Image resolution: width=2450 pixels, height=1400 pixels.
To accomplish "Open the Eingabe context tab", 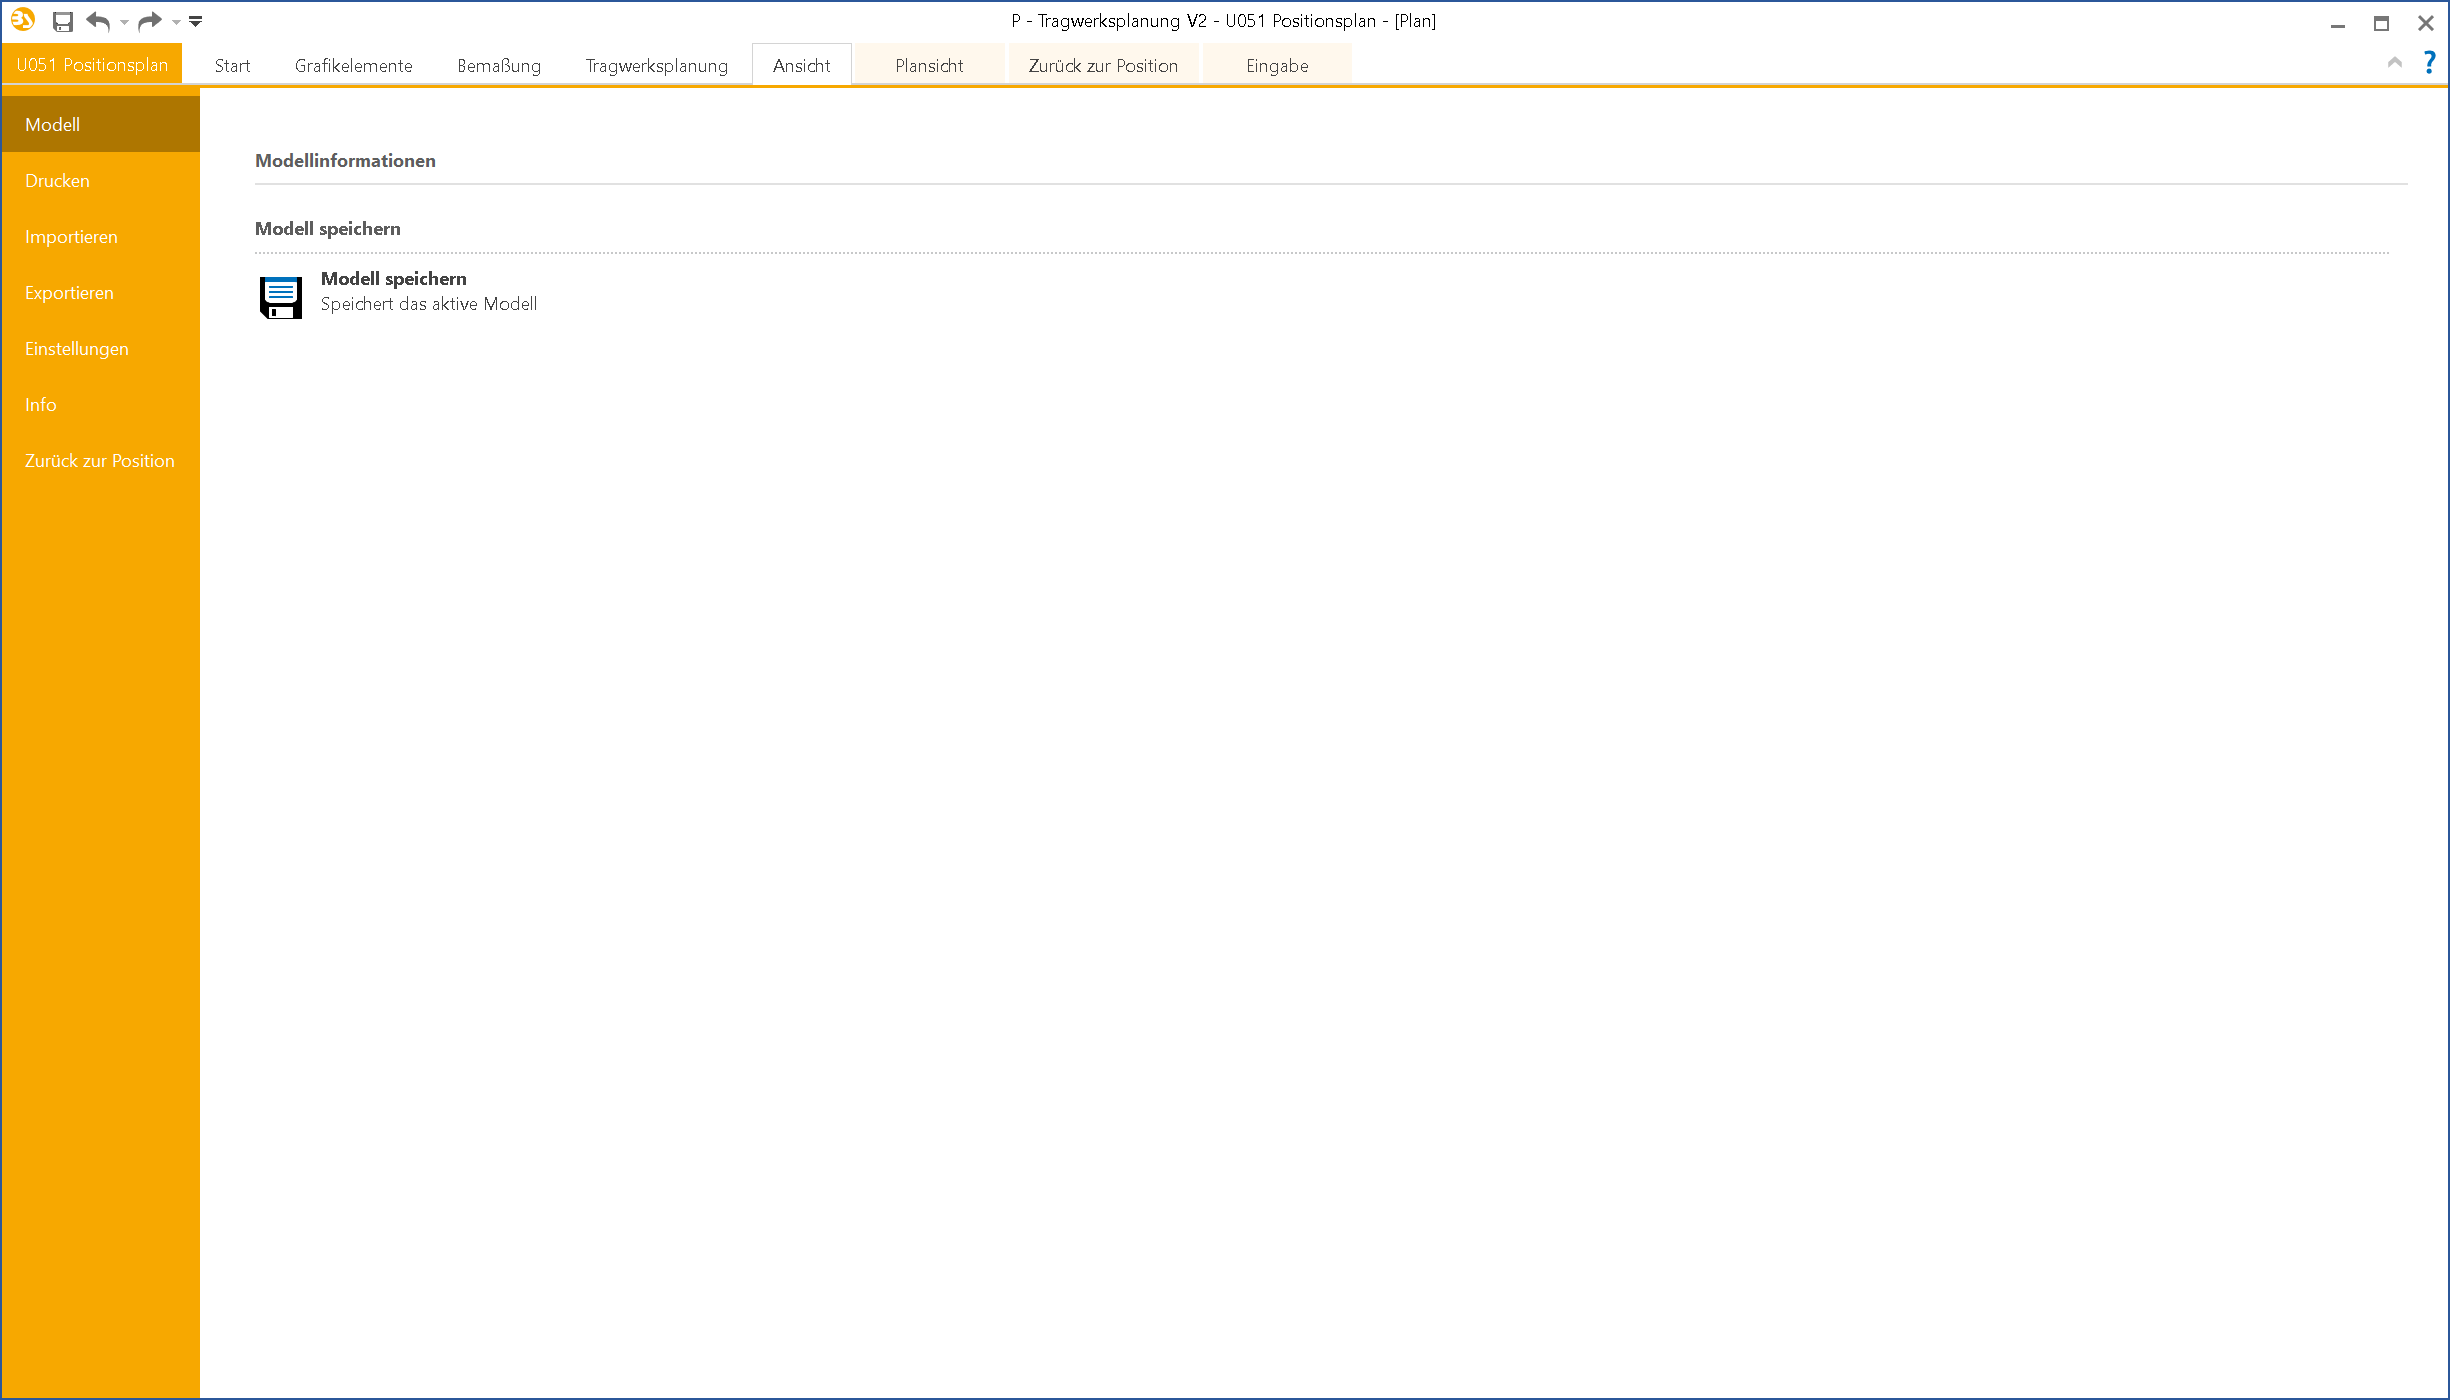I will [x=1277, y=66].
